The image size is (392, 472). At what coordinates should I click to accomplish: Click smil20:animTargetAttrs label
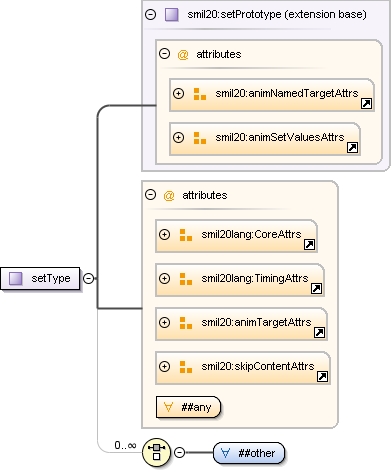256,322
